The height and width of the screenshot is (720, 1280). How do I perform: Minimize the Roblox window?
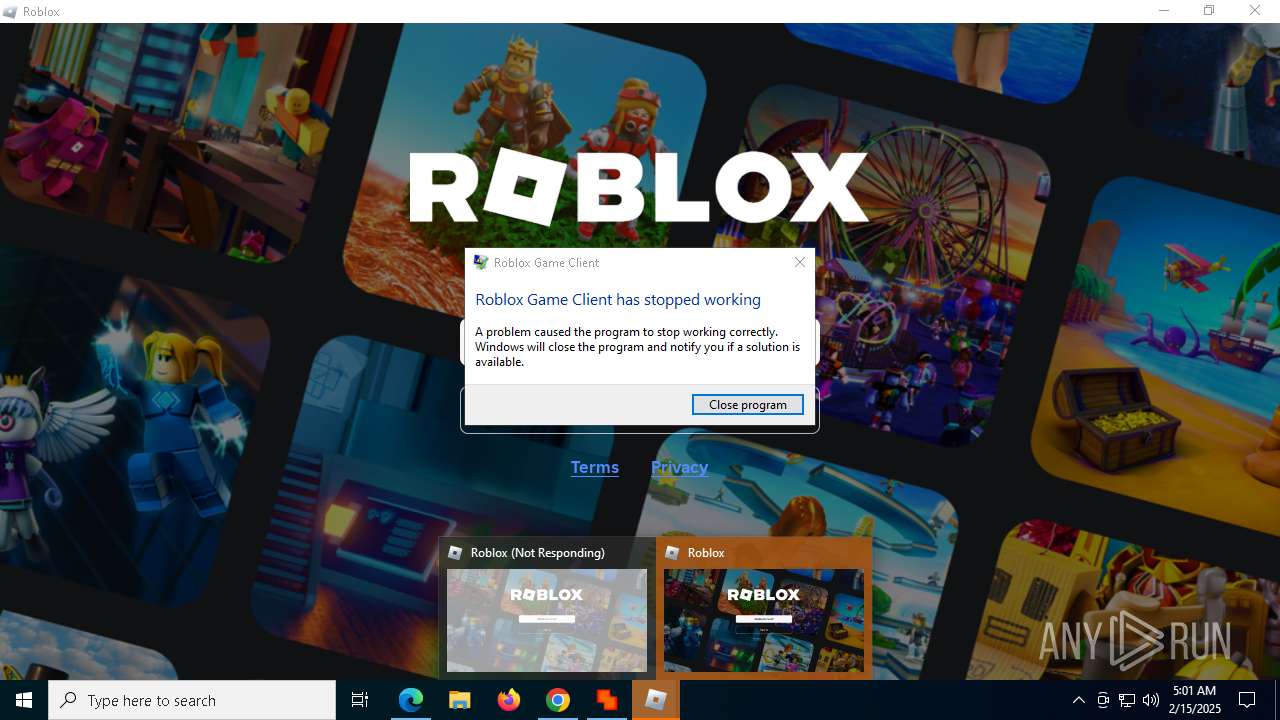(x=1164, y=11)
